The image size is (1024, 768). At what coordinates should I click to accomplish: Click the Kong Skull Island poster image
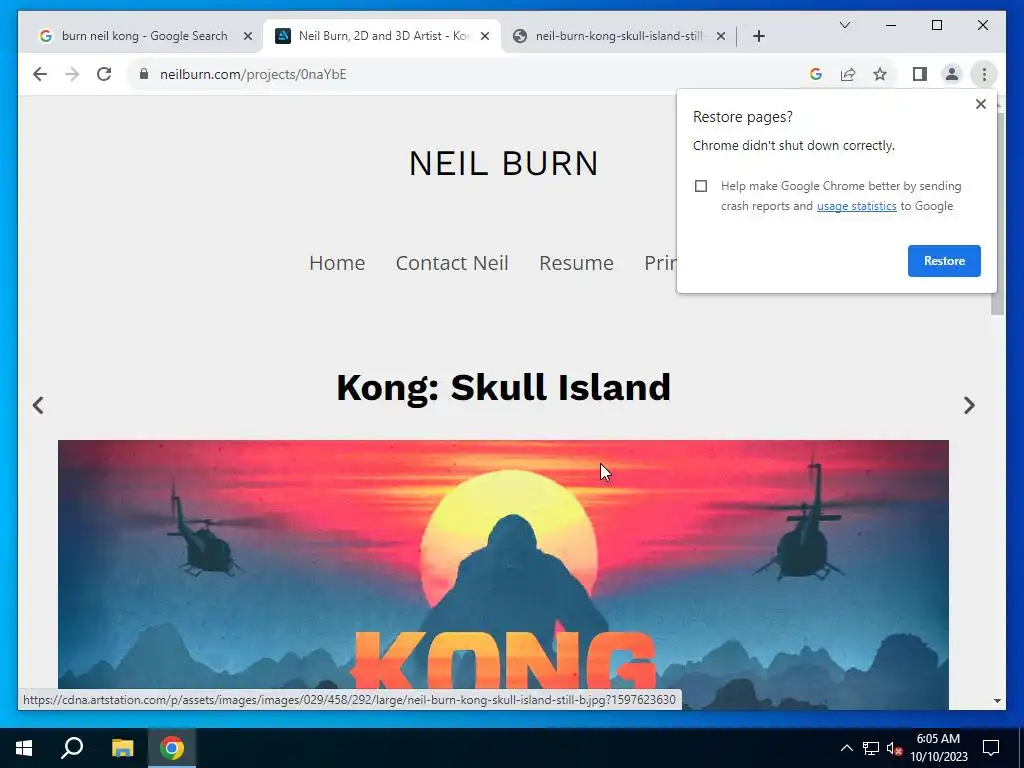click(503, 575)
